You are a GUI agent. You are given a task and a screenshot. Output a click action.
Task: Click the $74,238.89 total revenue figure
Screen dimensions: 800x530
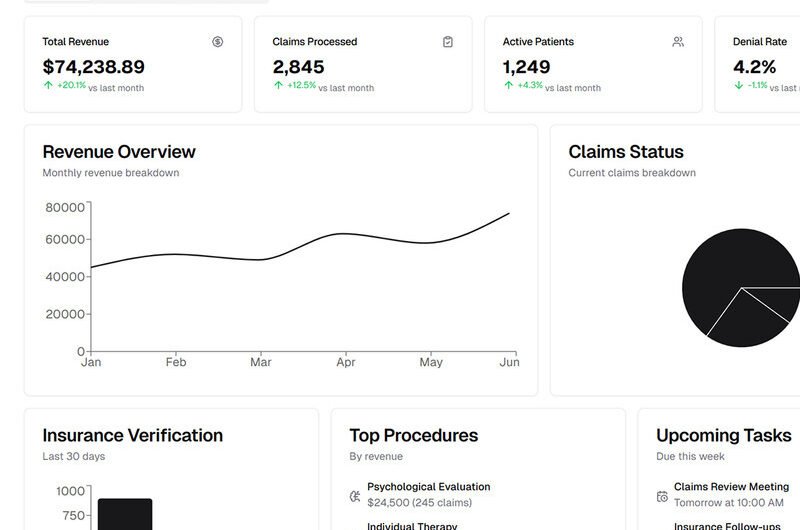click(x=93, y=67)
